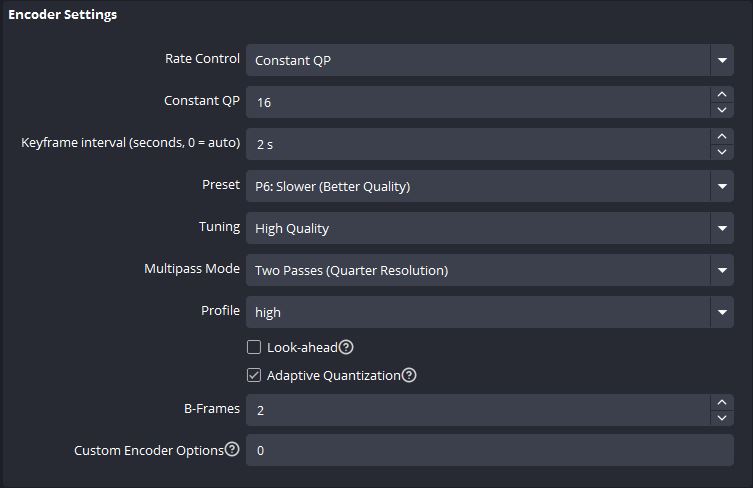The height and width of the screenshot is (488, 753).
Task: Decrease Constant QP with the down arrow
Action: point(722,110)
